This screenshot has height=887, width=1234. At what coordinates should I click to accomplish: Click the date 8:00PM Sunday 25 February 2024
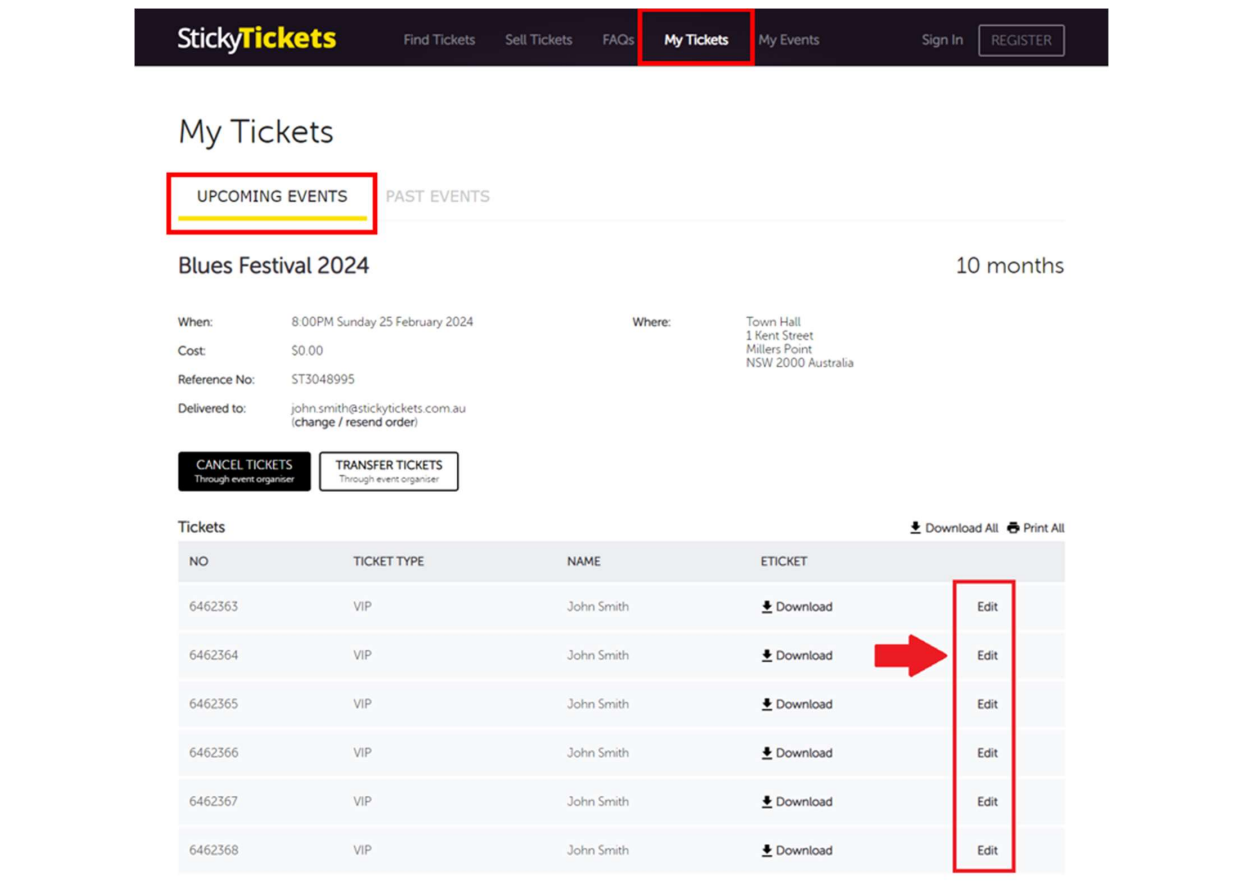382,322
